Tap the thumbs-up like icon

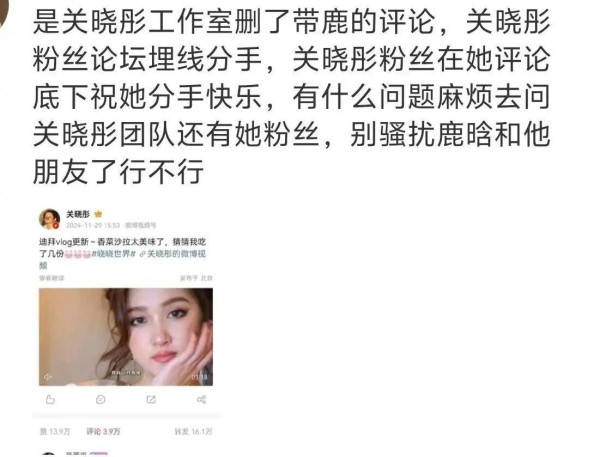[x=50, y=400]
